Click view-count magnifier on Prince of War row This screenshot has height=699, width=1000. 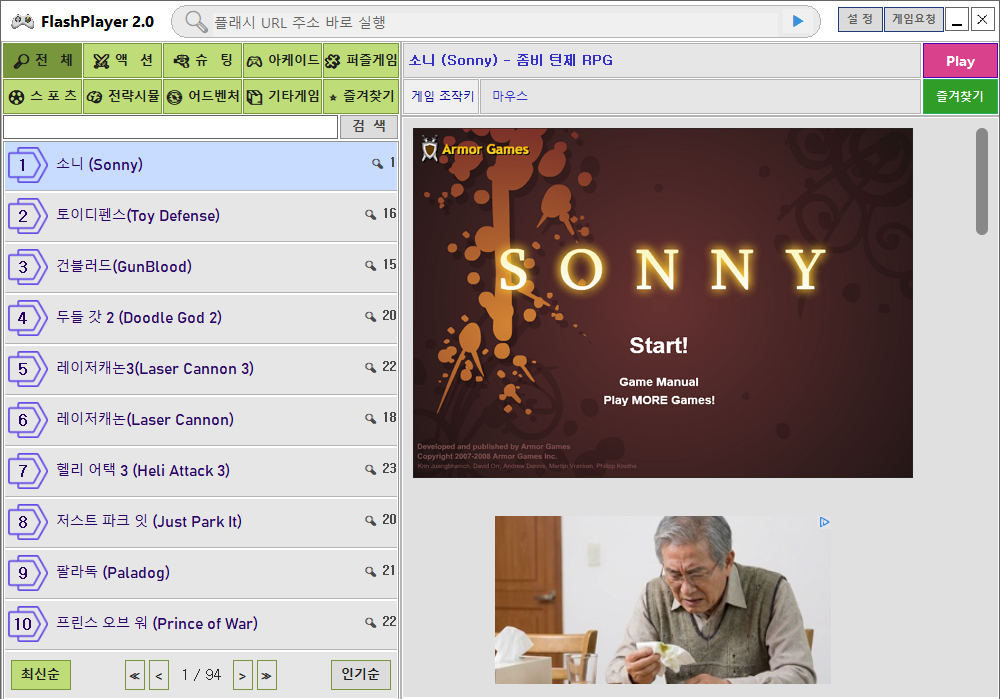370,623
